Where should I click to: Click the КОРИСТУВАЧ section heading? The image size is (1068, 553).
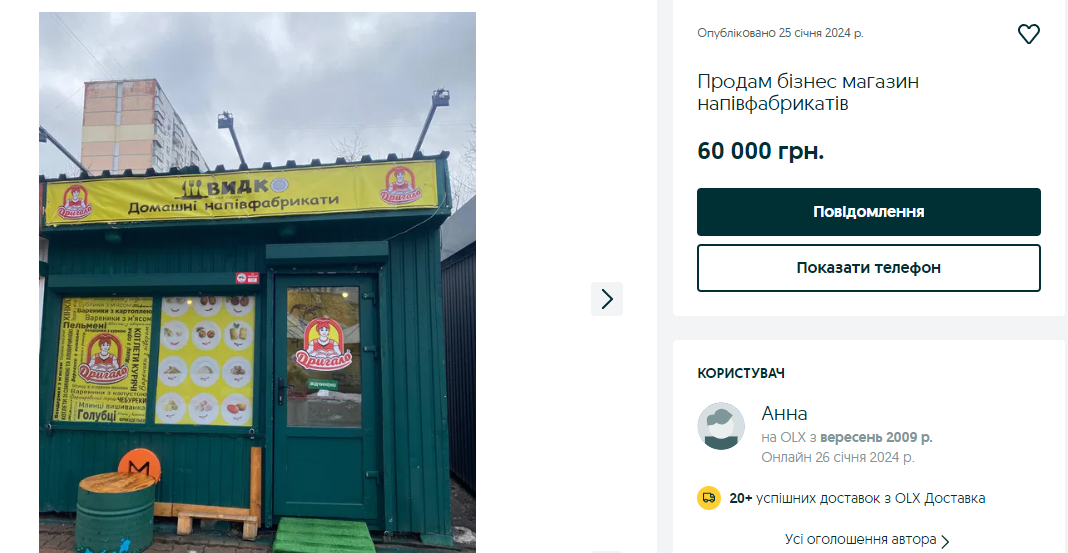[741, 373]
